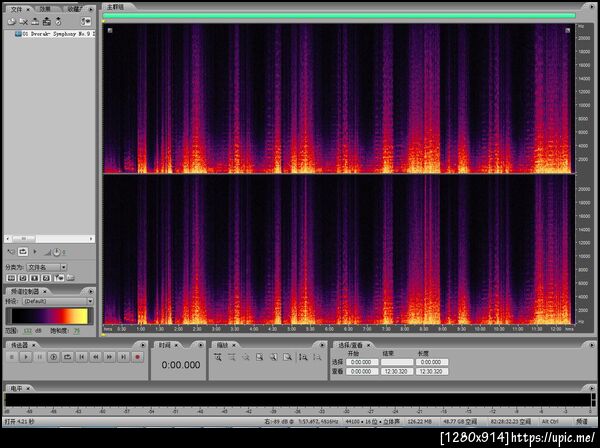Click the green horizontal zoom navigation bar
Image resolution: width=600 pixels, height=448 pixels.
pyautogui.click(x=338, y=16)
